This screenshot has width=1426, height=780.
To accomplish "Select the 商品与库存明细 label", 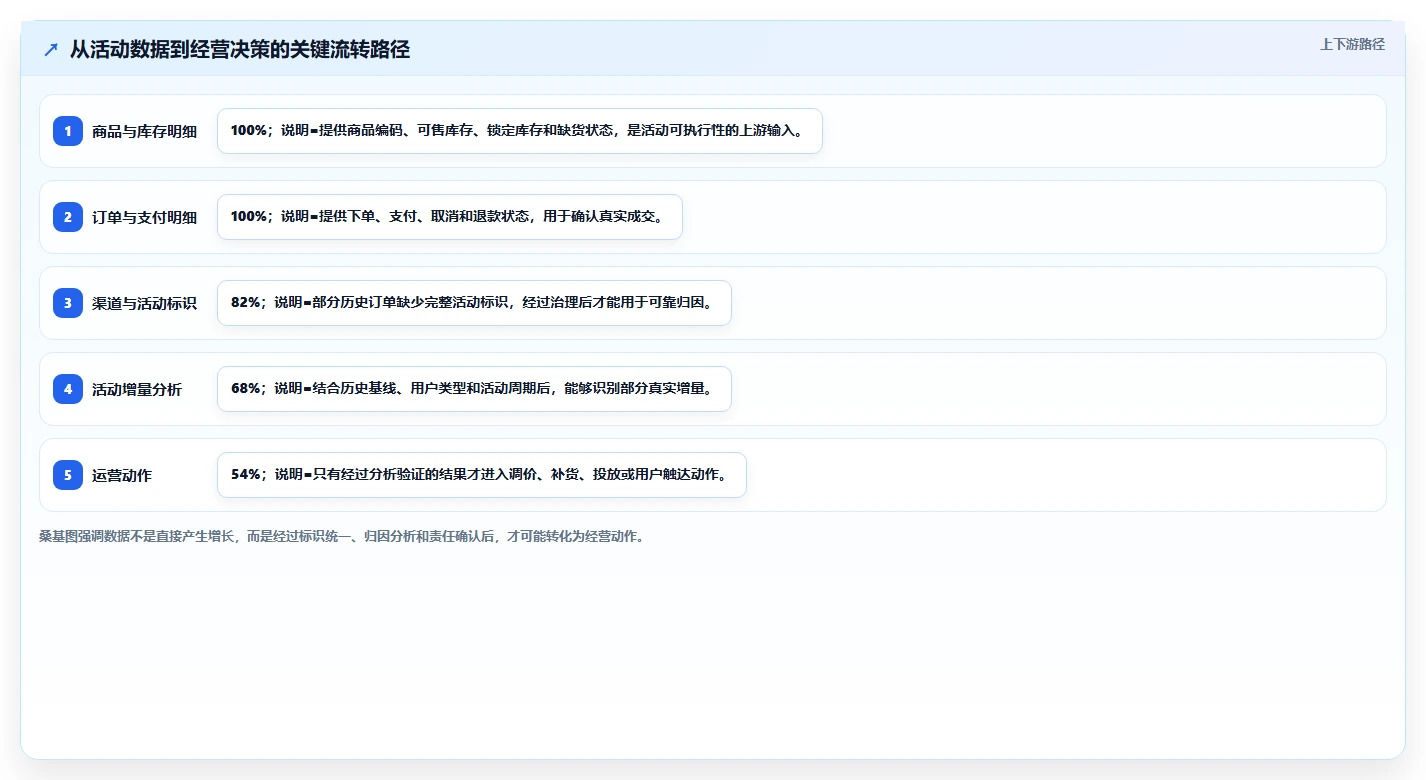I will (145, 131).
